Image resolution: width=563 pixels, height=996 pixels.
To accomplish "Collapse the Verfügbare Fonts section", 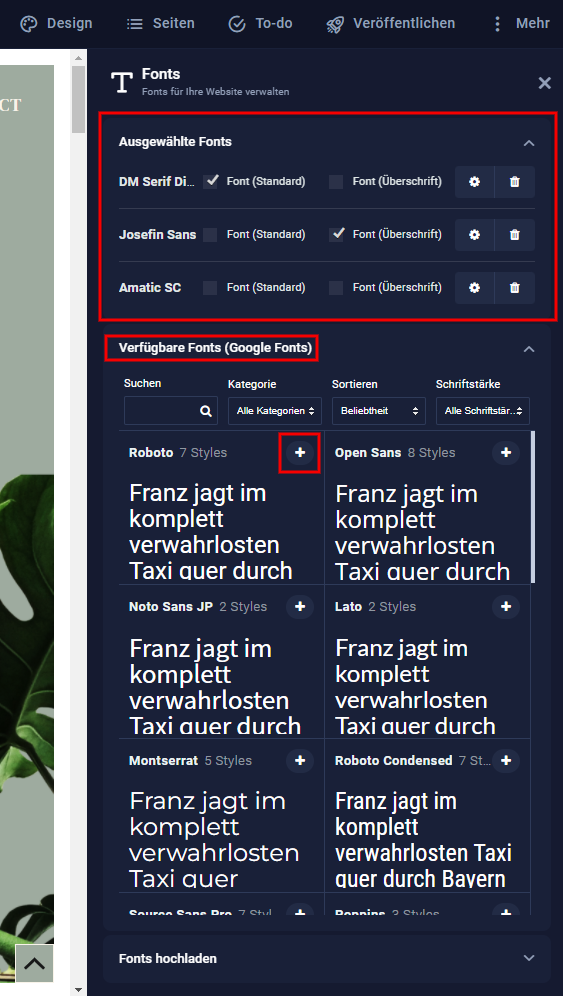I will point(529,349).
